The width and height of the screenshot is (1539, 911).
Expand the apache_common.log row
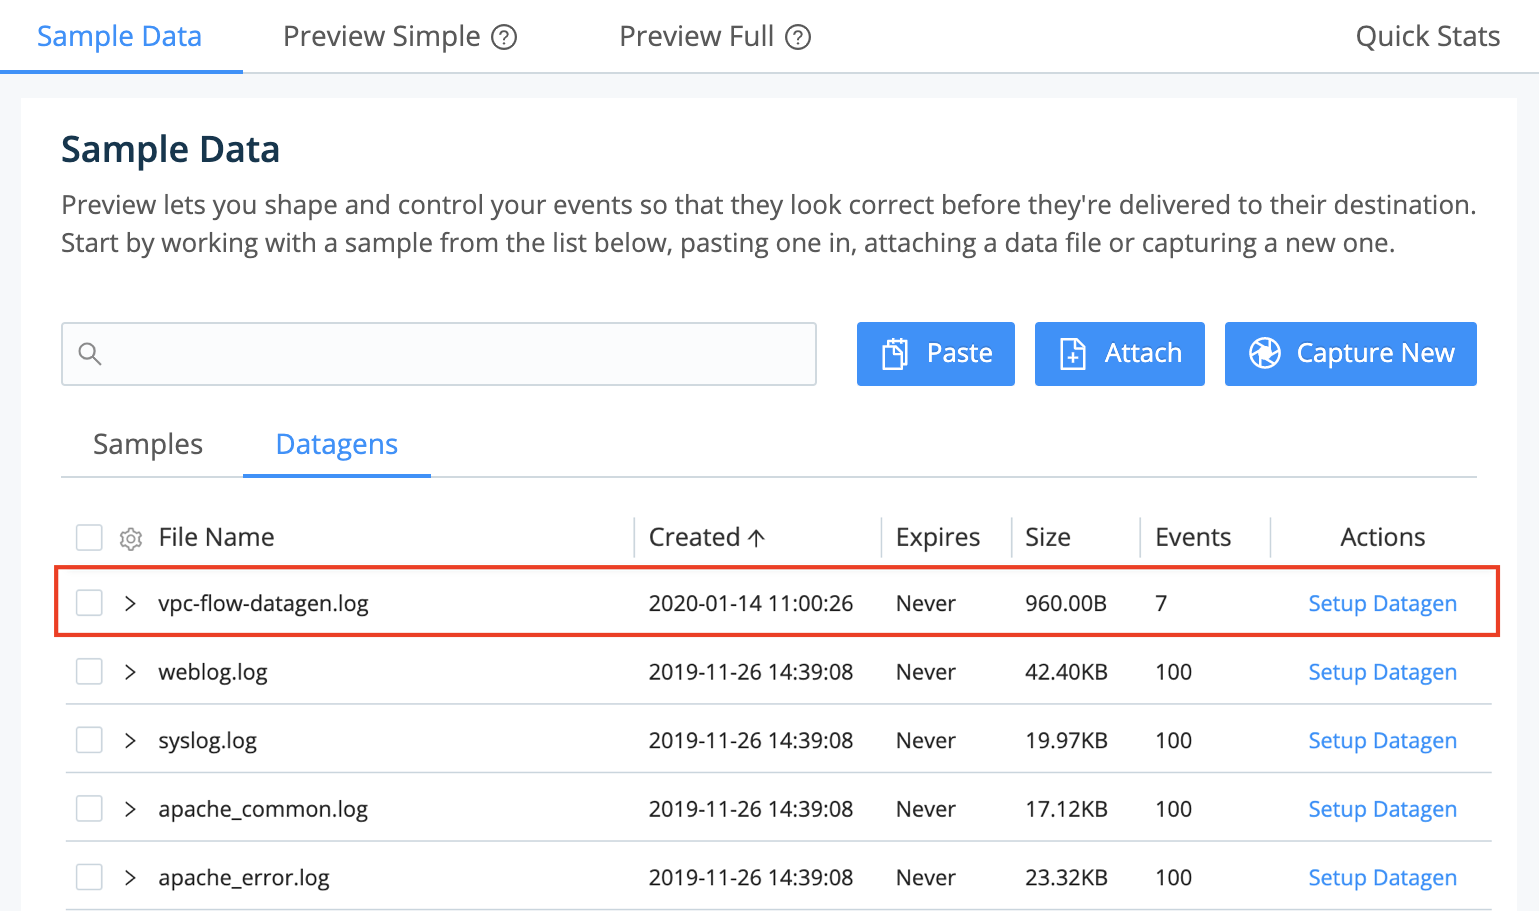(130, 808)
